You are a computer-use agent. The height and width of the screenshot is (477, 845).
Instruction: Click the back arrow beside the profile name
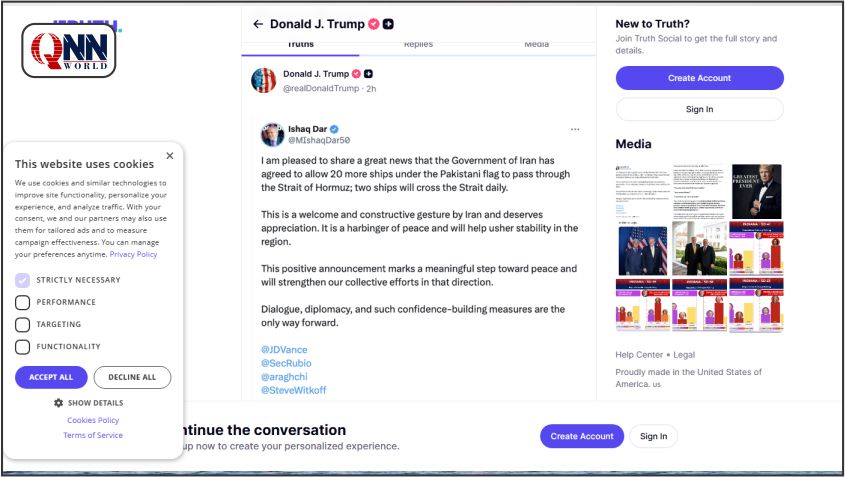tap(258, 24)
